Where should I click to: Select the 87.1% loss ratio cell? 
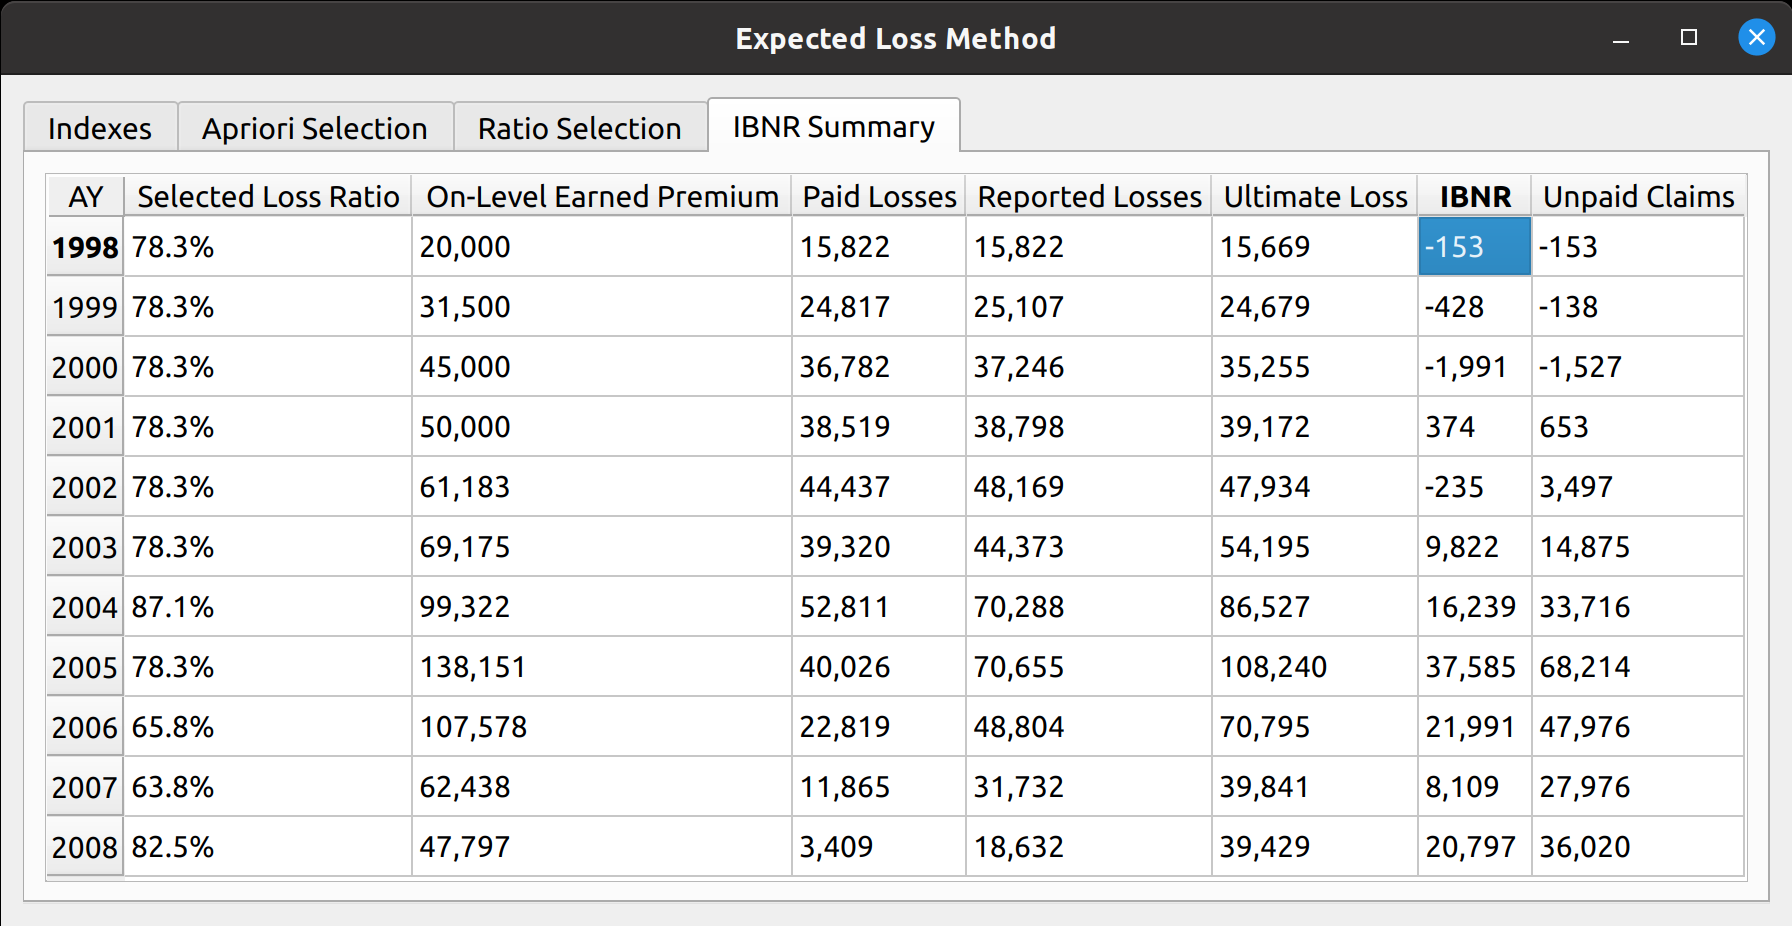(x=267, y=607)
